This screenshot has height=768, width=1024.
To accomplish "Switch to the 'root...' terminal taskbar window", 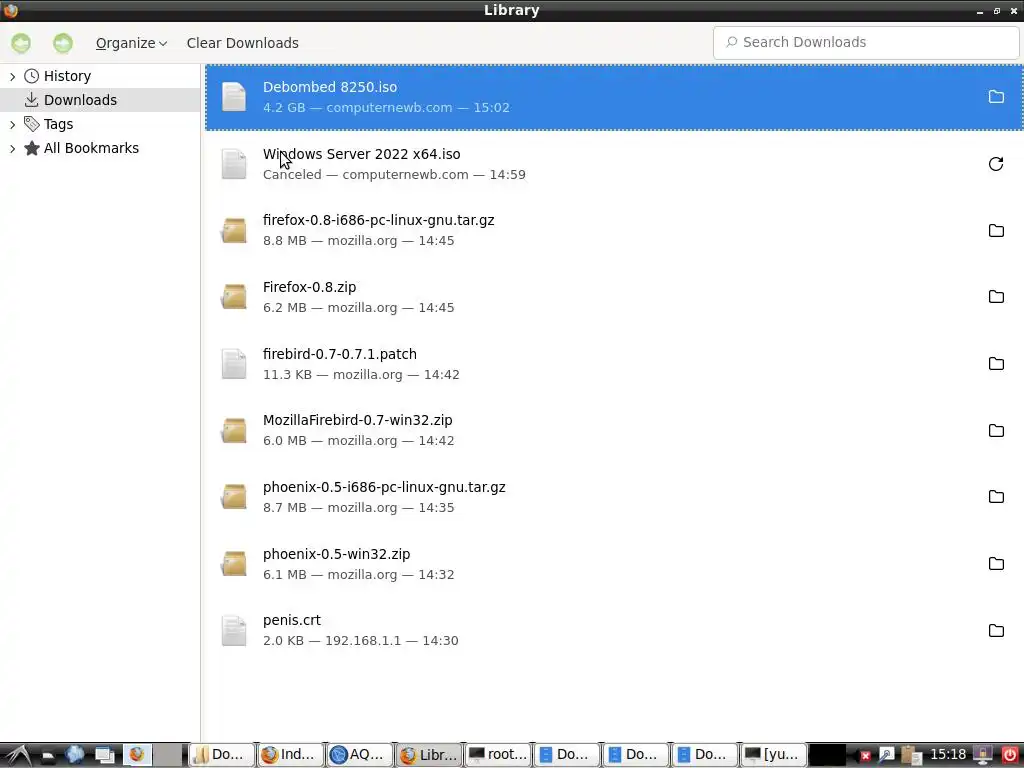I will tap(498, 755).
